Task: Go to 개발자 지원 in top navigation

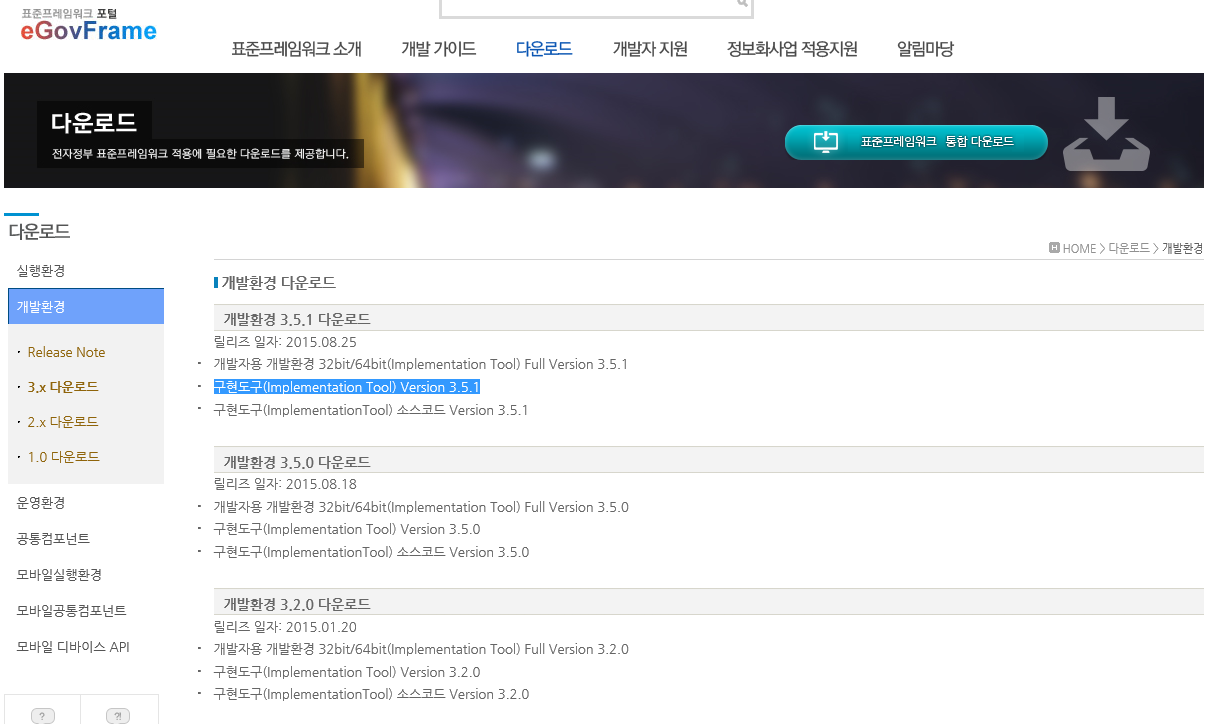Action: [x=650, y=49]
